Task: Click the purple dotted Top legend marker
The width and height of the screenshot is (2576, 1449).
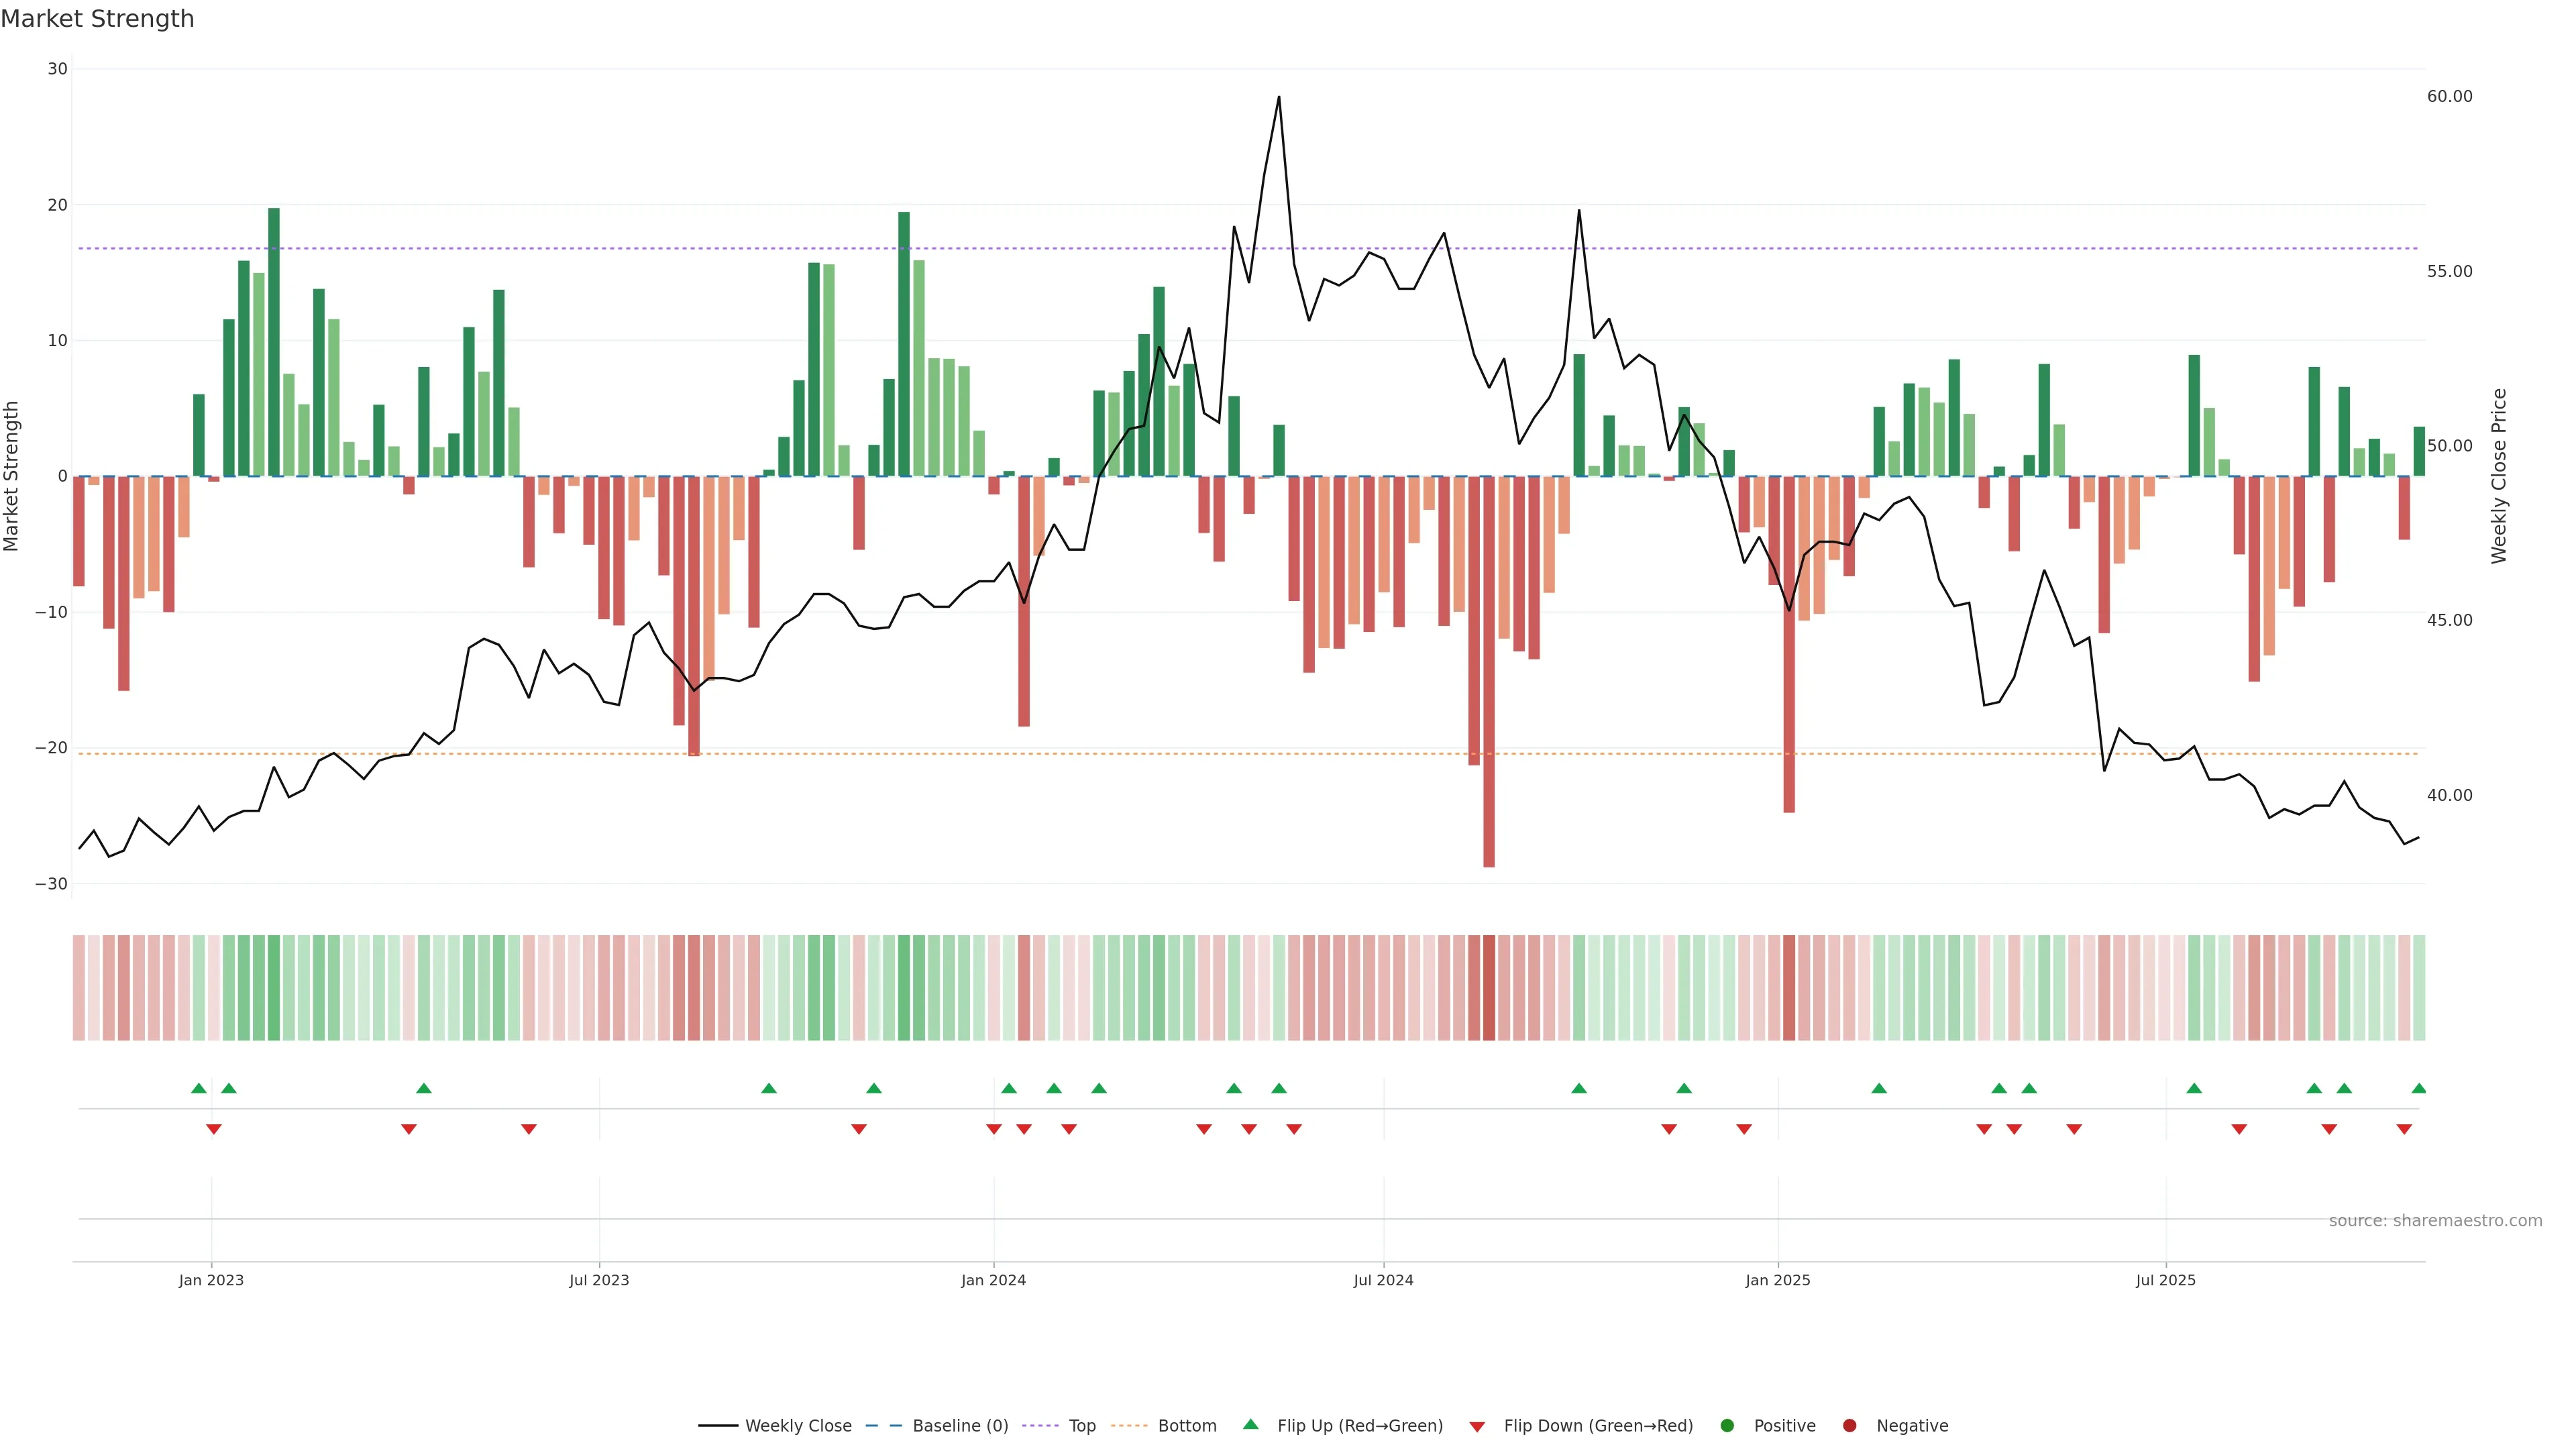Action: coord(1040,1426)
